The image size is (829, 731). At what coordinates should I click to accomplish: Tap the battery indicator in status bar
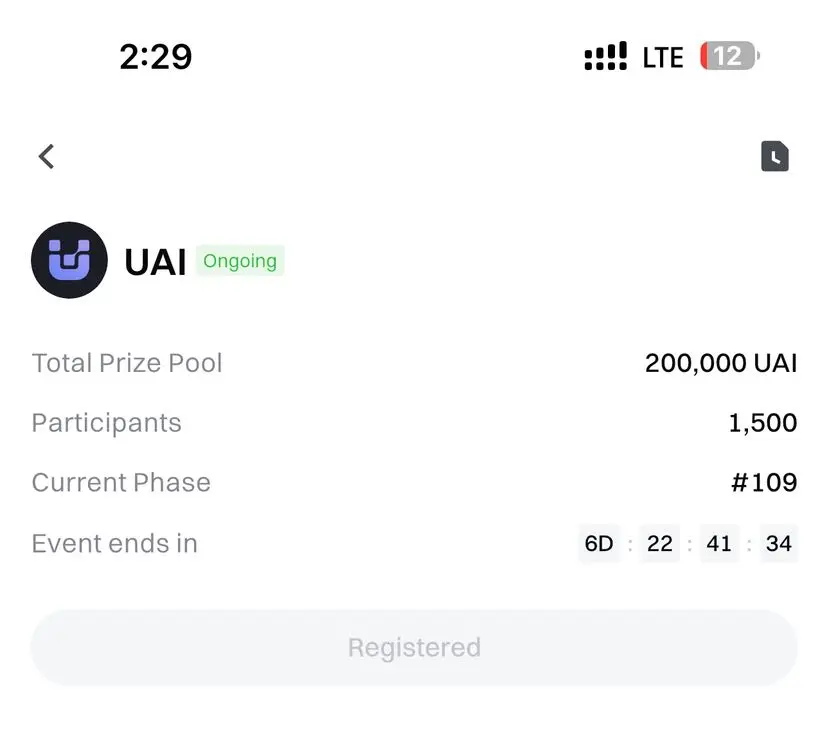(729, 56)
